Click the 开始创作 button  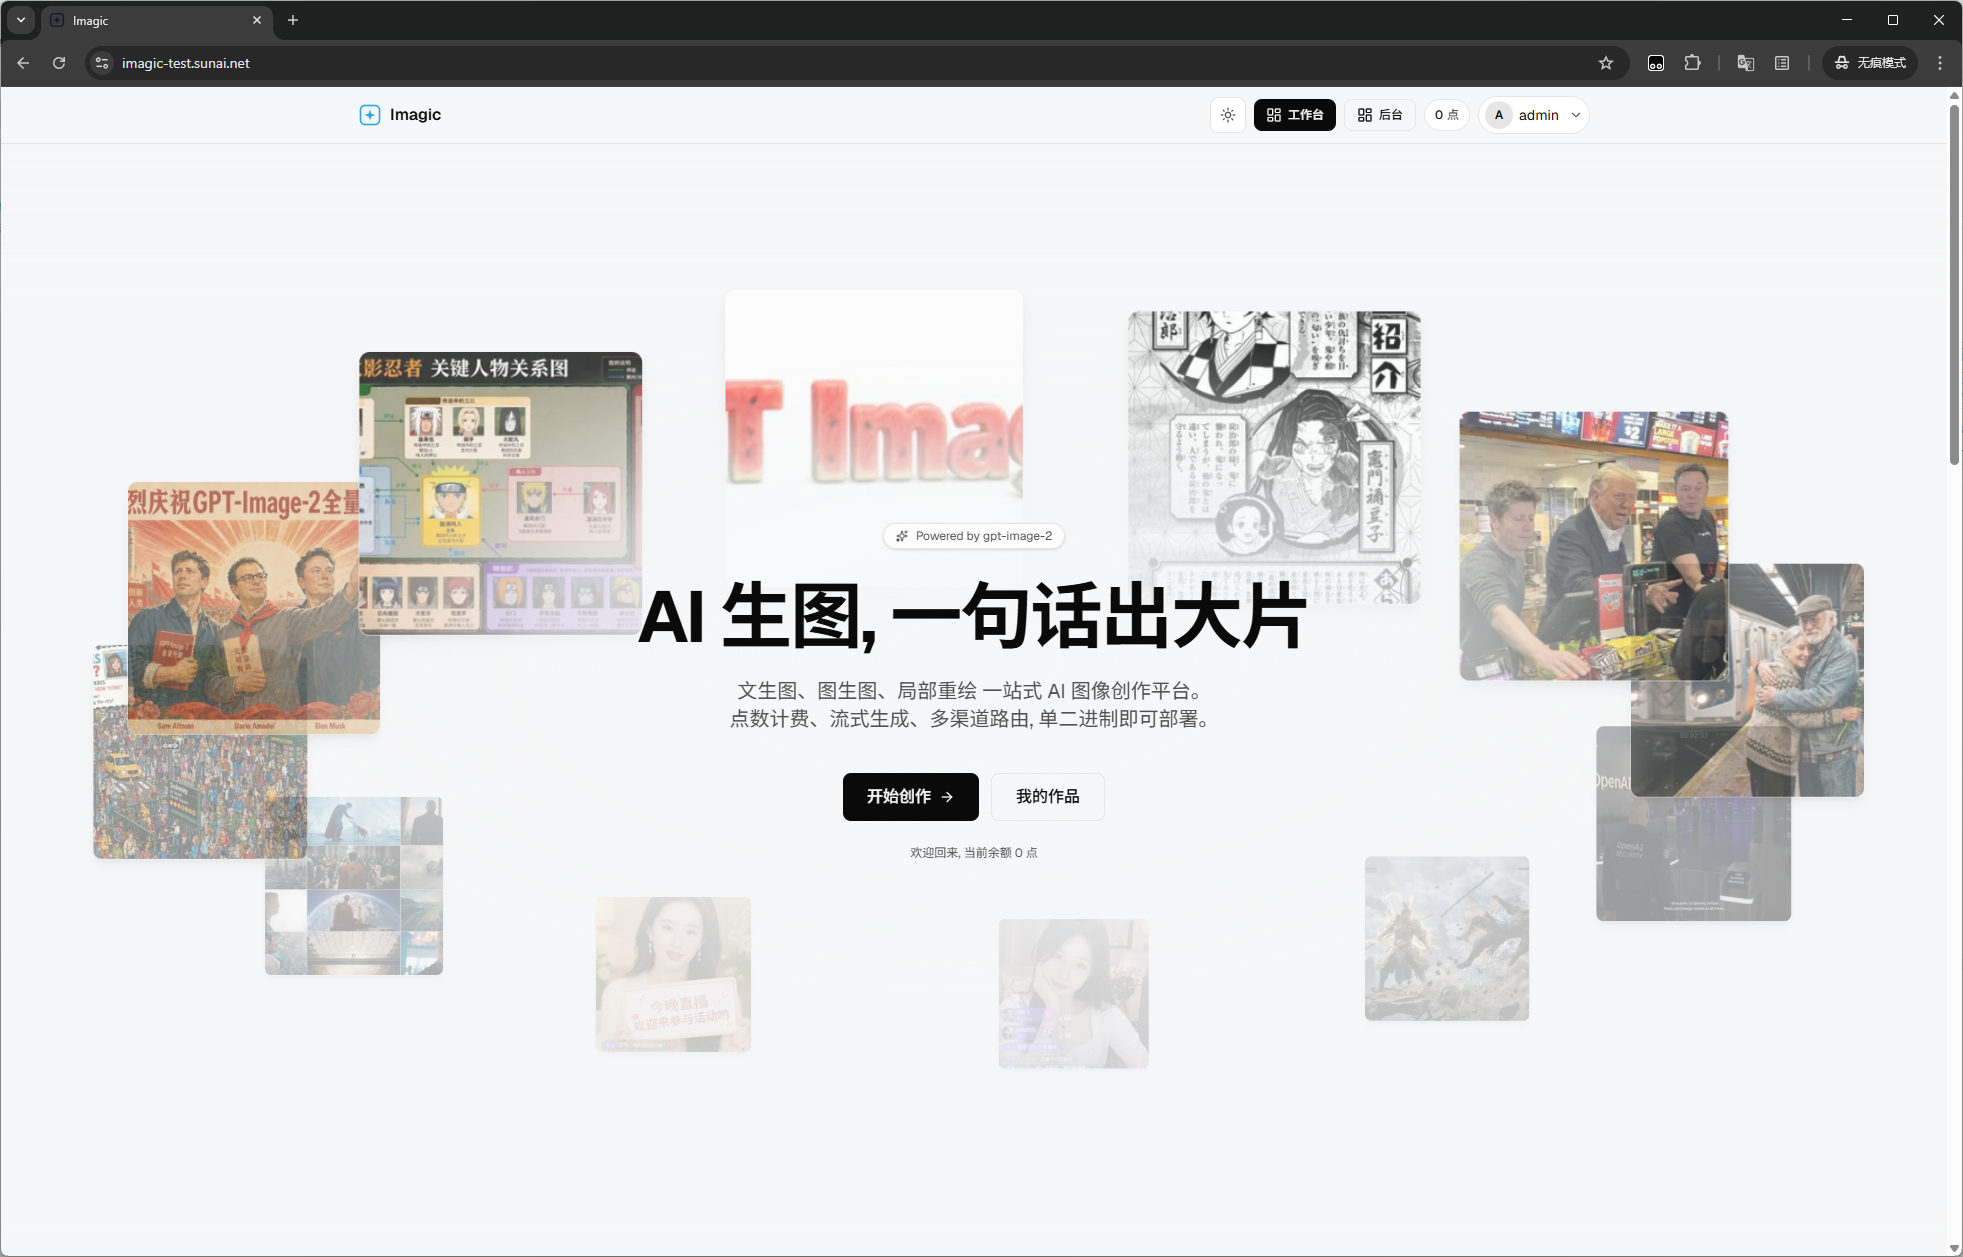[910, 796]
